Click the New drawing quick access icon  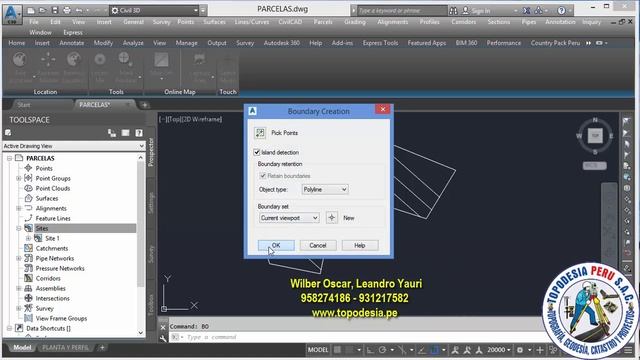(x=31, y=10)
